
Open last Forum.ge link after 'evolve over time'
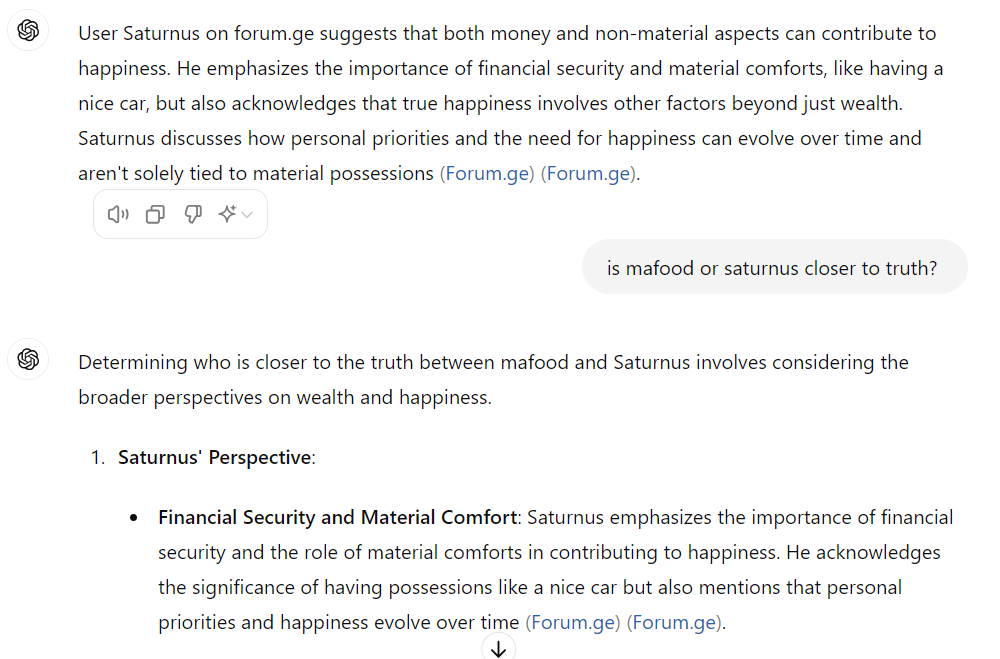point(674,622)
